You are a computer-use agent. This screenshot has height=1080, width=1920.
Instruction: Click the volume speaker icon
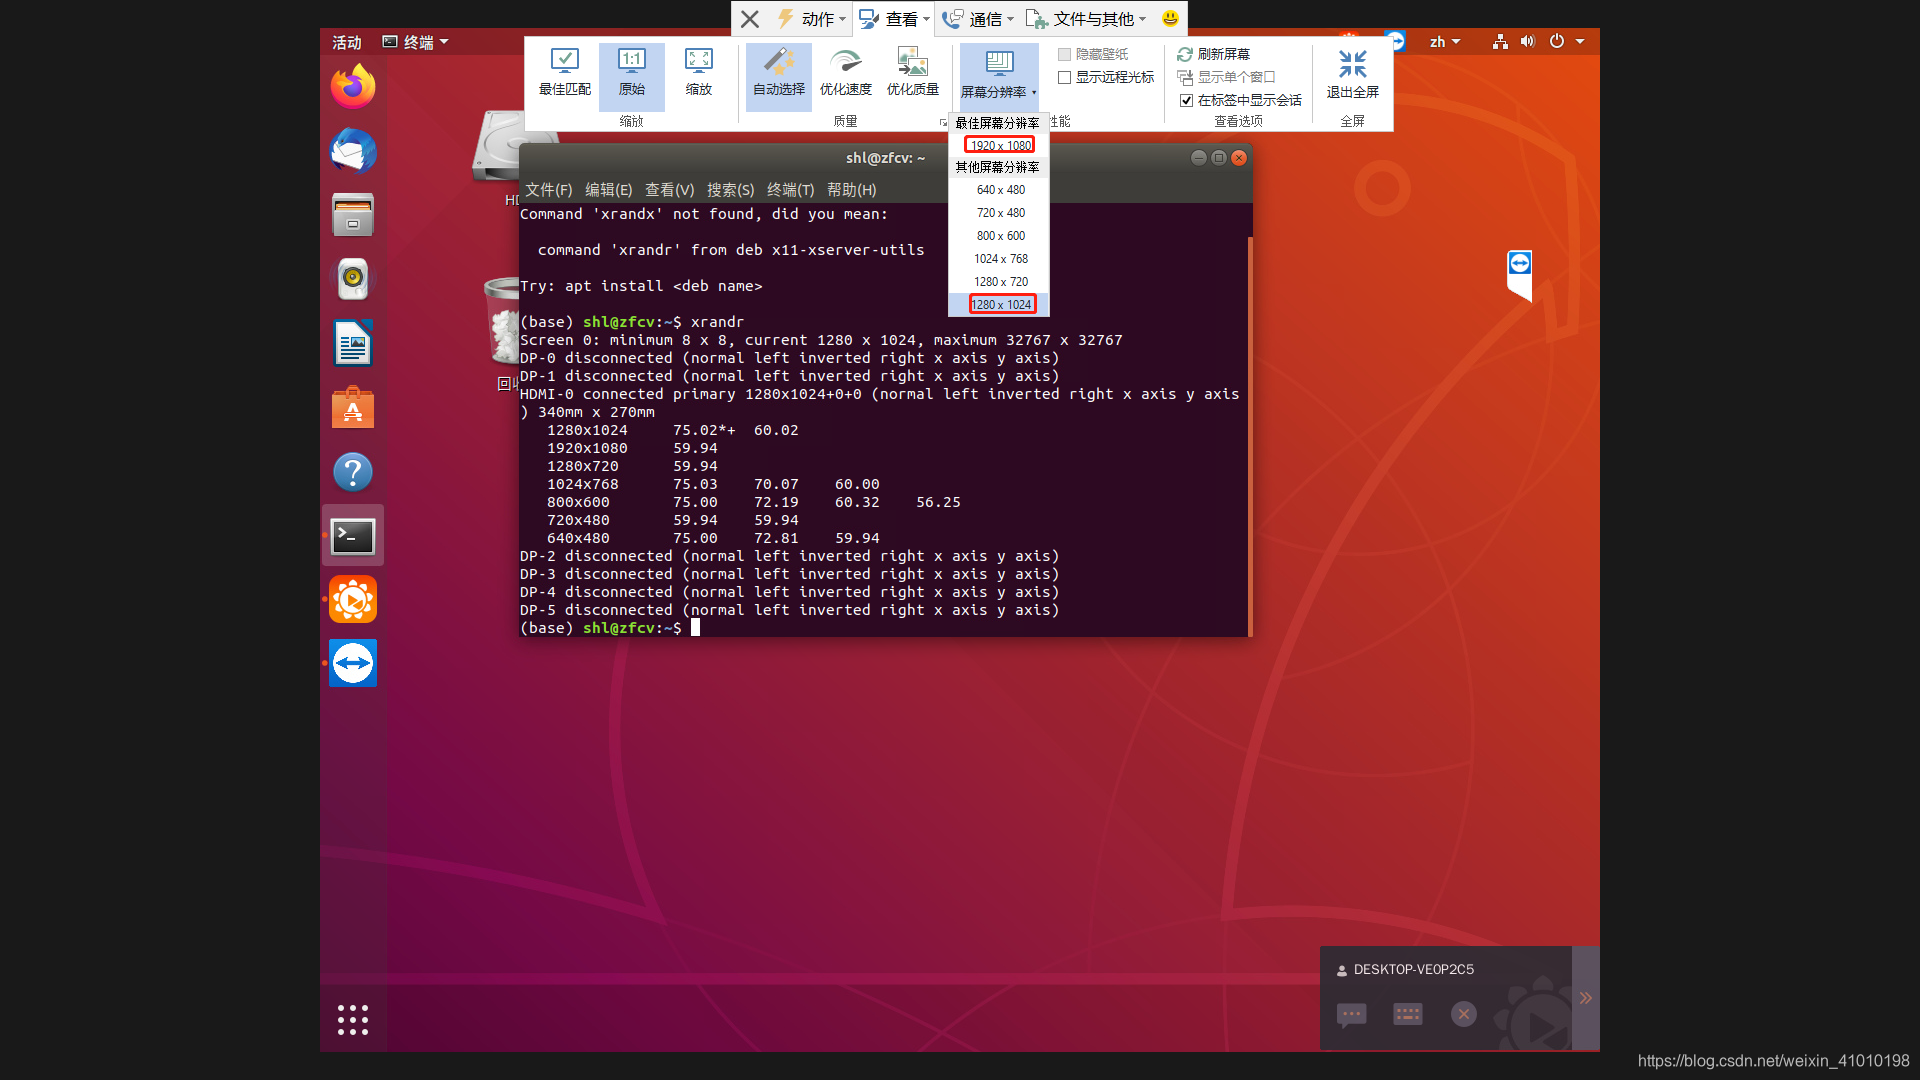coord(1527,42)
